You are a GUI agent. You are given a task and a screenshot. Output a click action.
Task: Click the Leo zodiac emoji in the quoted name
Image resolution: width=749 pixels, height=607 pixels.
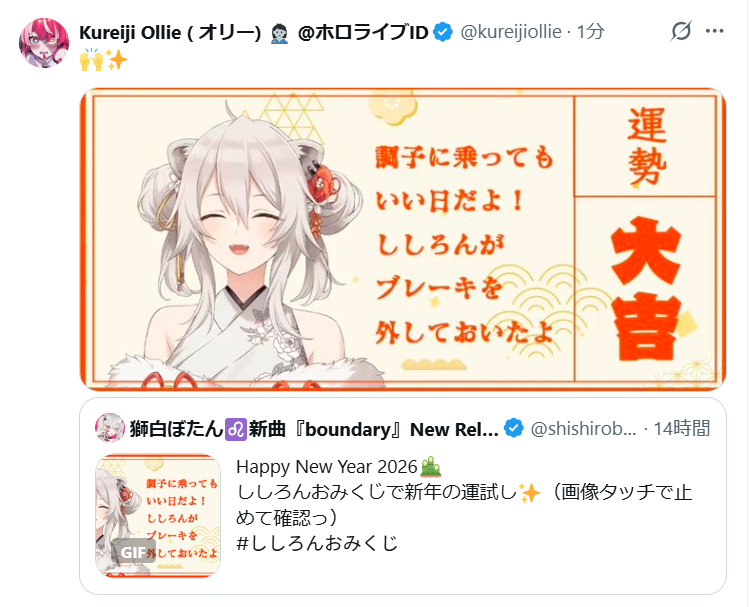[x=235, y=429]
